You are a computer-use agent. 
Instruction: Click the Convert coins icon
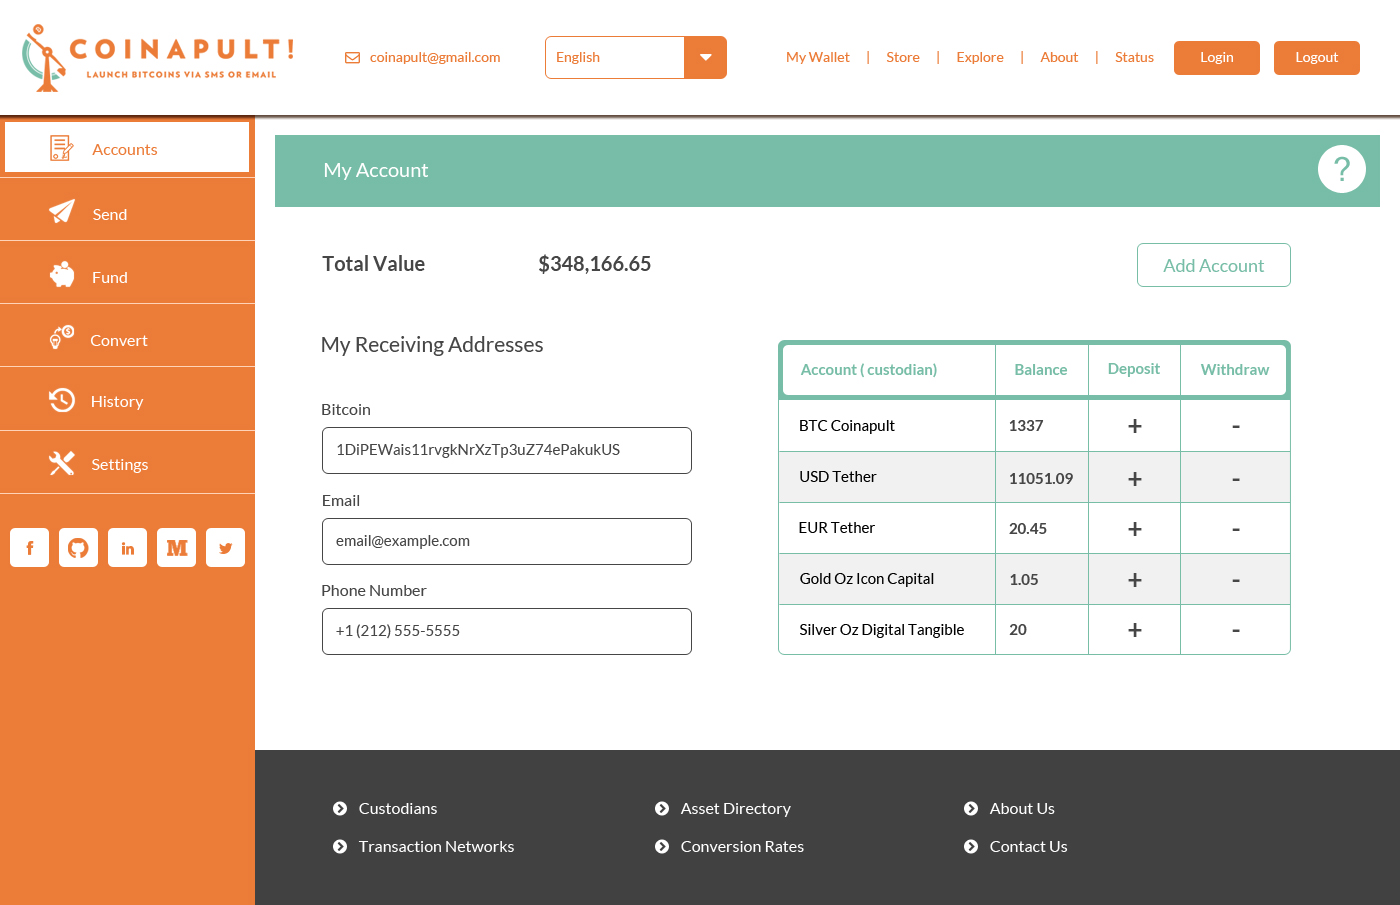[62, 338]
